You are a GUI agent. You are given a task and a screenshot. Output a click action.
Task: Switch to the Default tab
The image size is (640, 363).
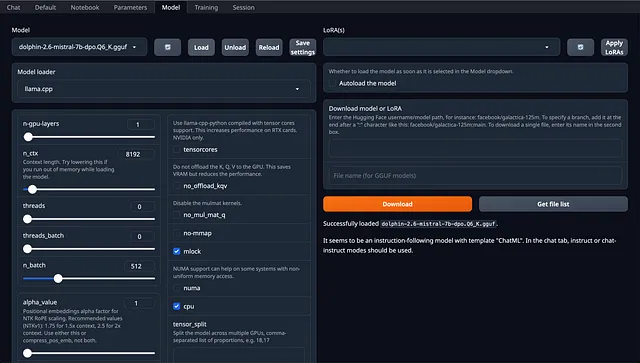click(45, 7)
